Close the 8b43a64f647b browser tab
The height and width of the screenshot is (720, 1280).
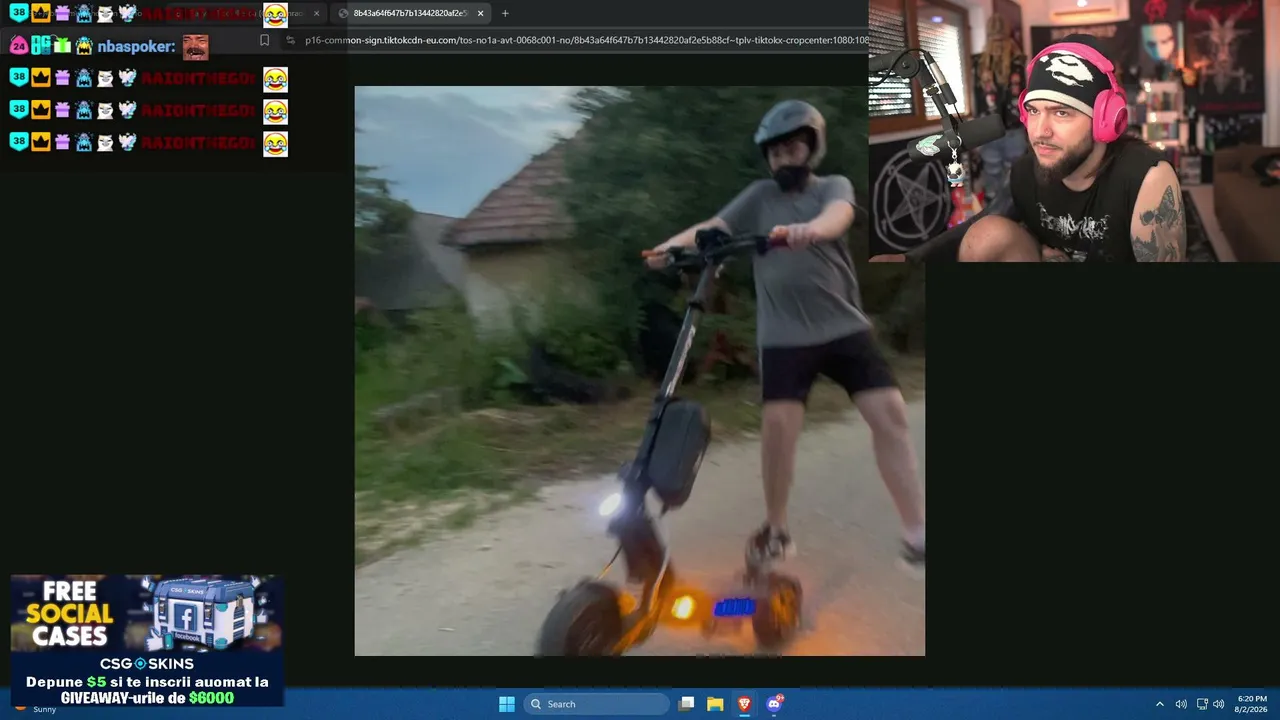pyautogui.click(x=481, y=13)
